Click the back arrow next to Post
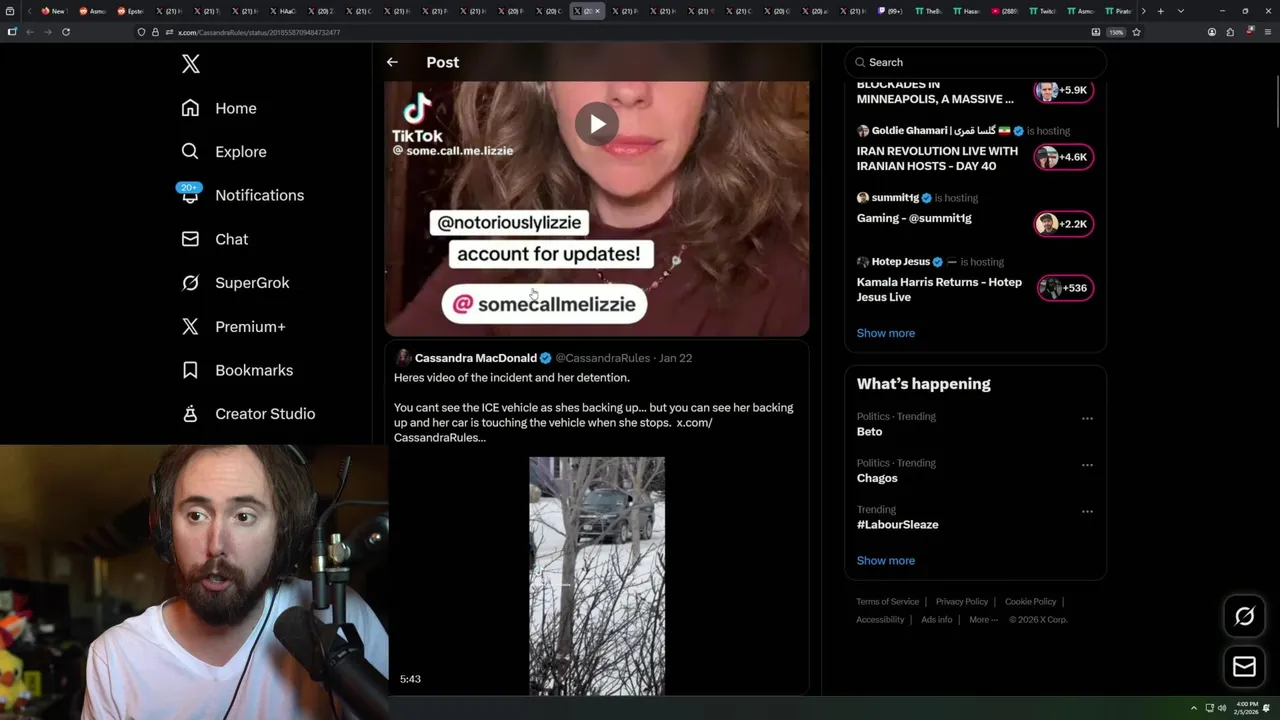The image size is (1280, 720). (392, 62)
